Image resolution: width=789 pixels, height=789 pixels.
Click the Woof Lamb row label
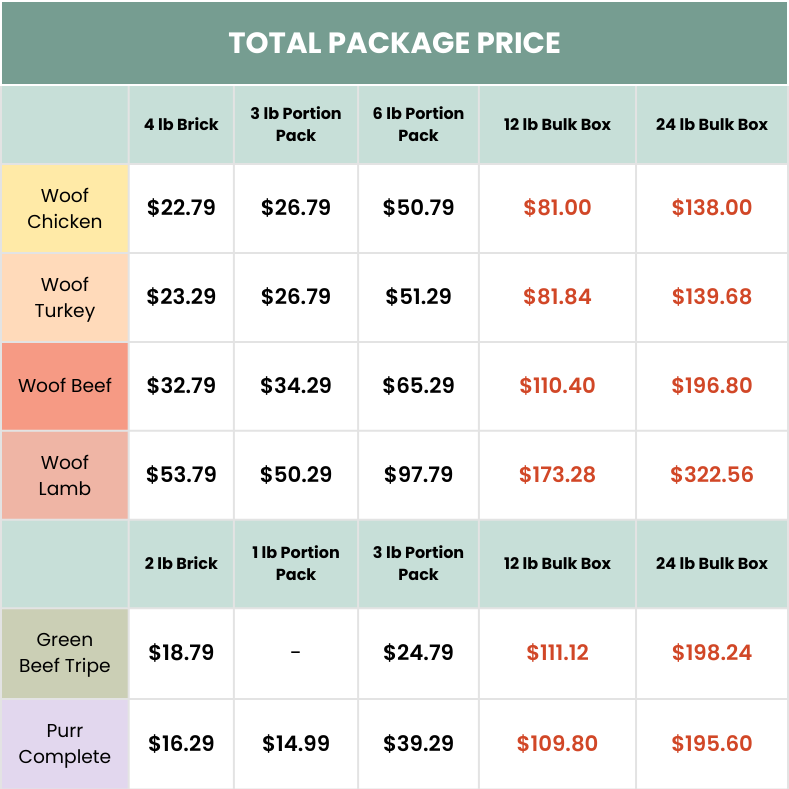pyautogui.click(x=65, y=475)
